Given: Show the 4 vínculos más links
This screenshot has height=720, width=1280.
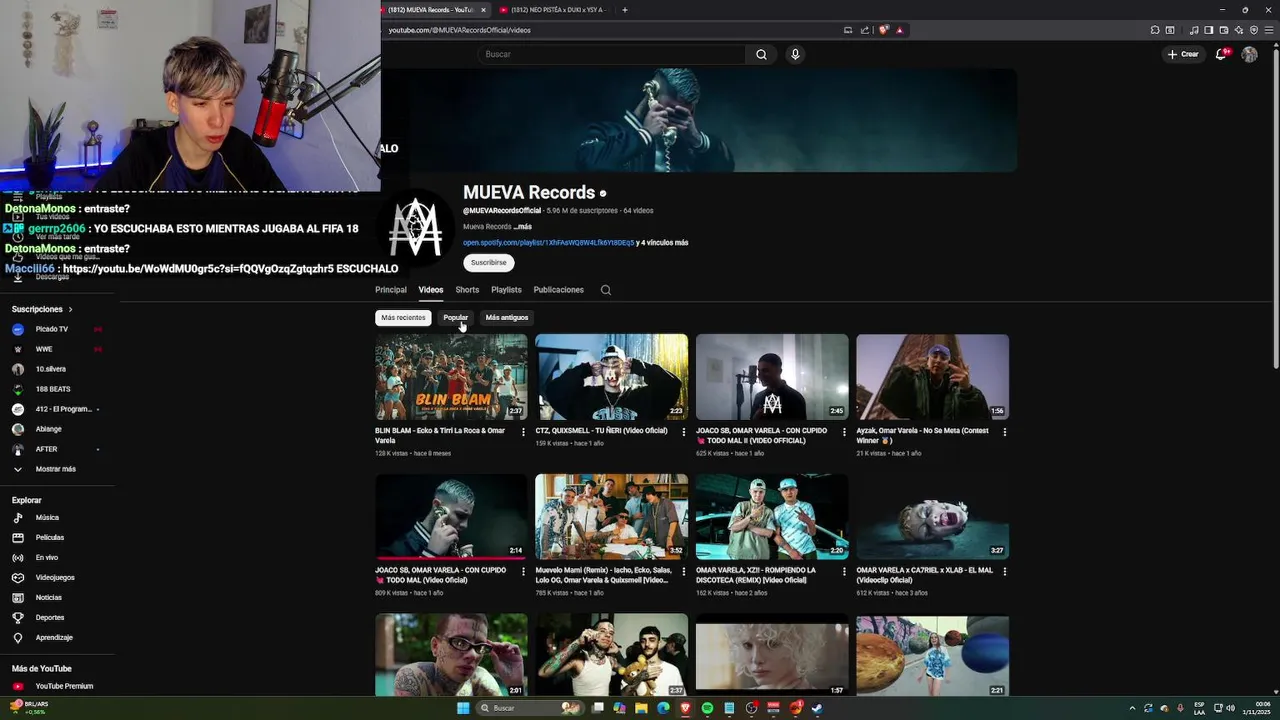Looking at the screenshot, I should tap(664, 242).
